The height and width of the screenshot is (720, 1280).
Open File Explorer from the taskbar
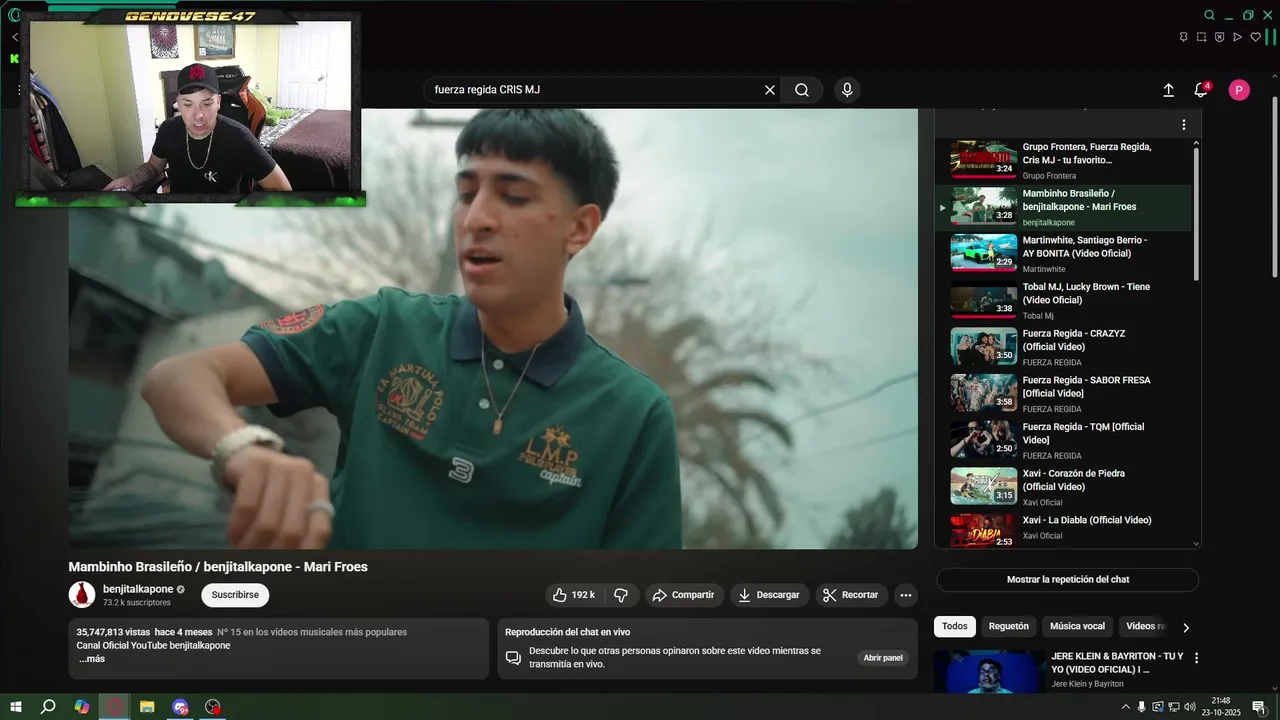point(147,707)
